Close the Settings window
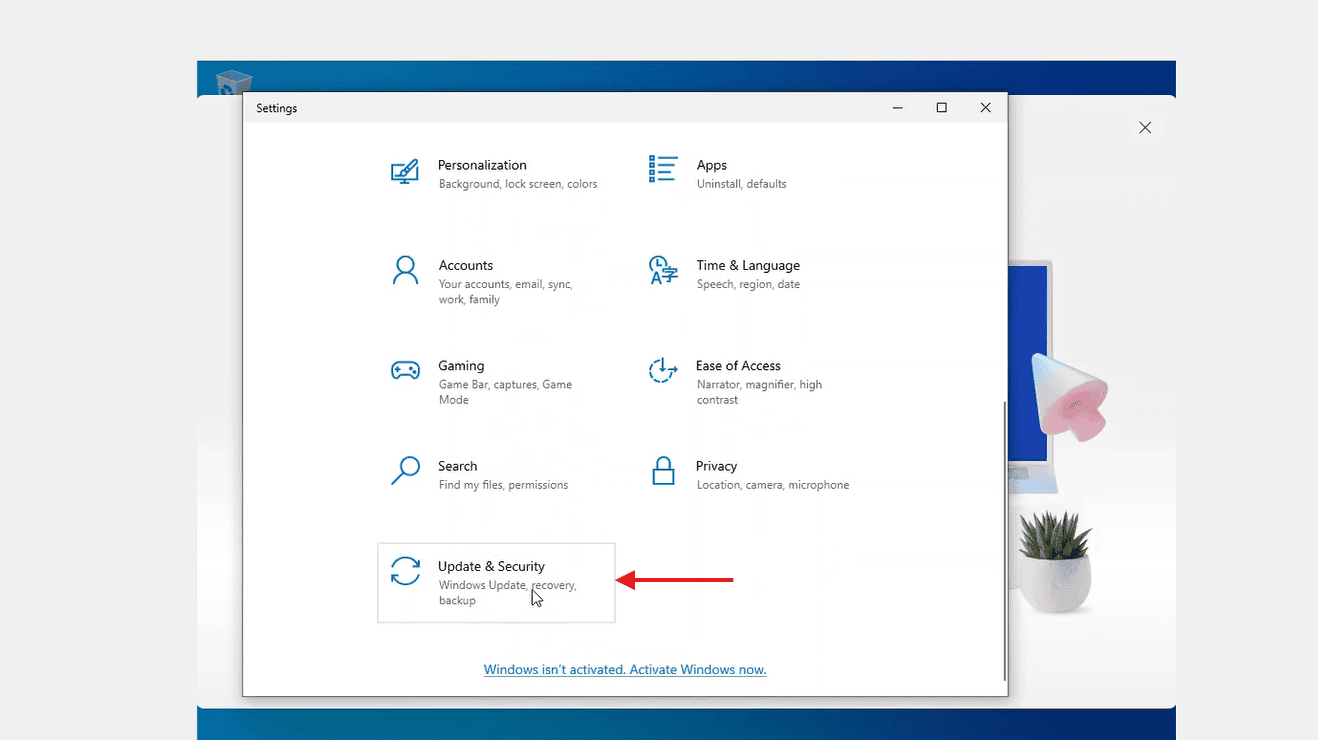 click(x=985, y=108)
